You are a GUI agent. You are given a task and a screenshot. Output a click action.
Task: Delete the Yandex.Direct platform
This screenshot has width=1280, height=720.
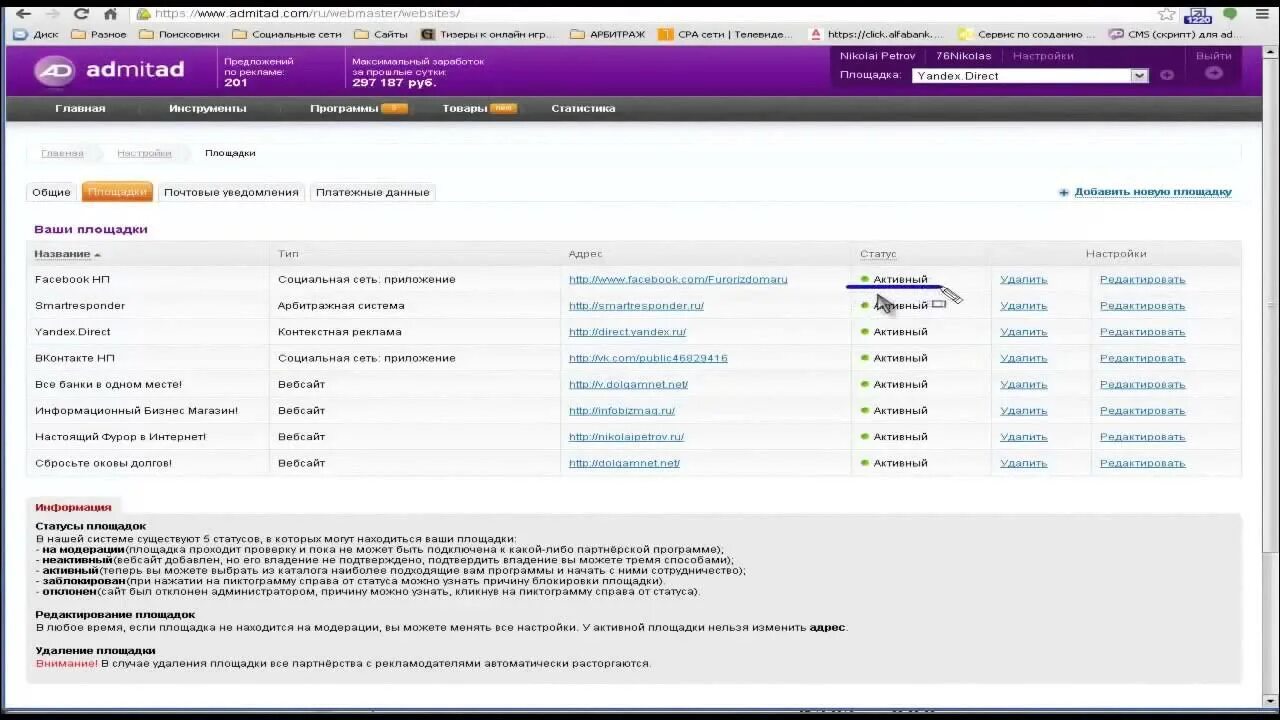(1023, 331)
